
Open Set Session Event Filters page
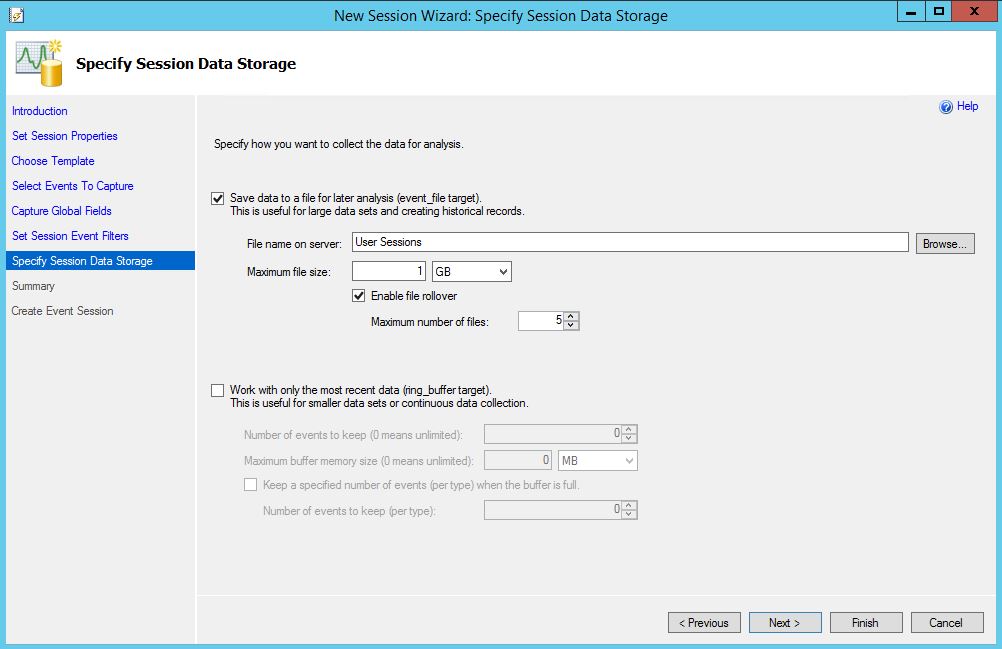tap(70, 236)
